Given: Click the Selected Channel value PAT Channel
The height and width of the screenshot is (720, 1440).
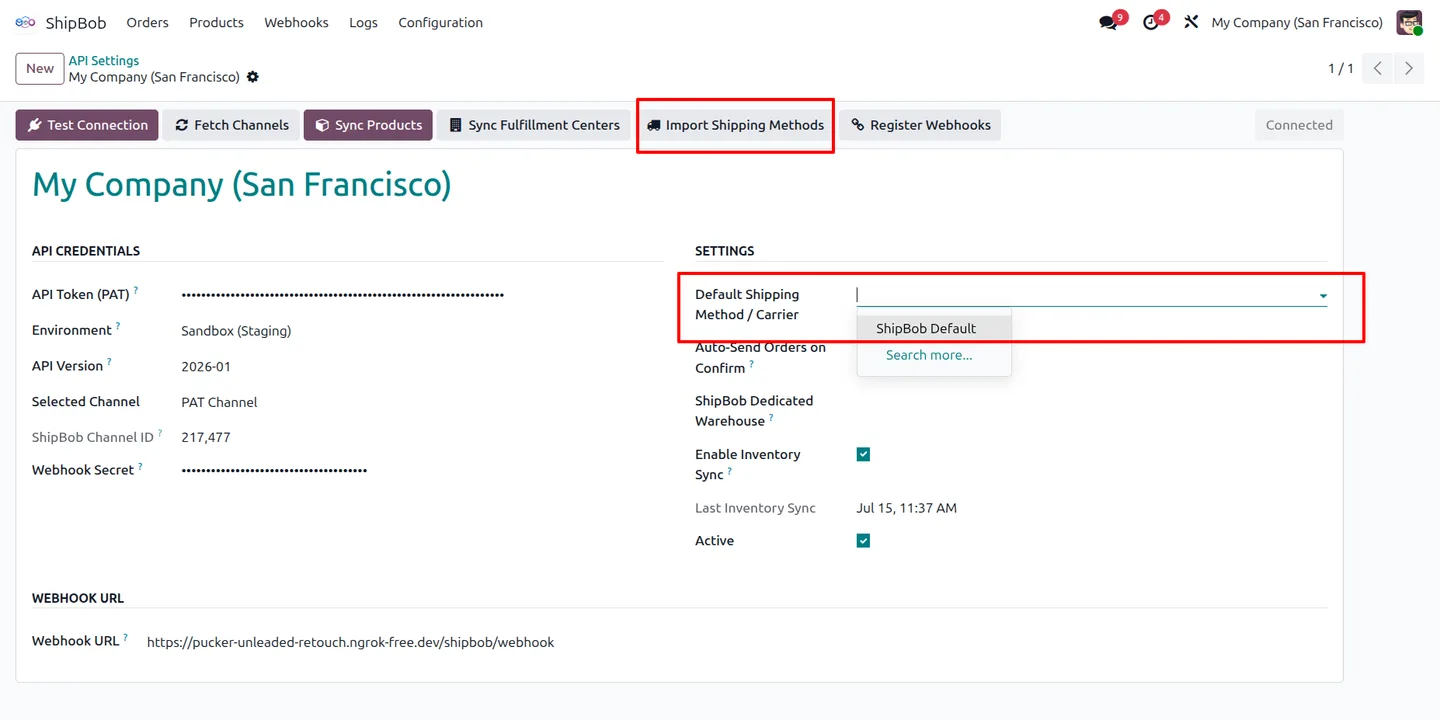Looking at the screenshot, I should point(219,402).
